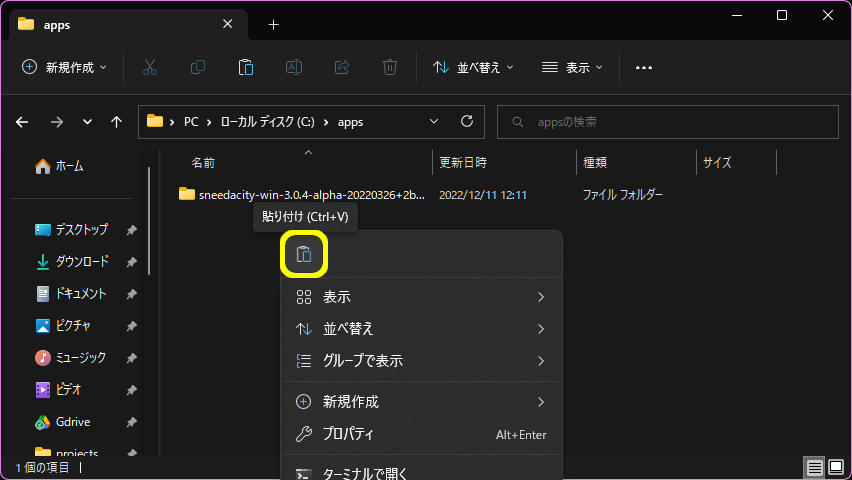
Task: Switch to details view icon in status bar
Action: (814, 467)
